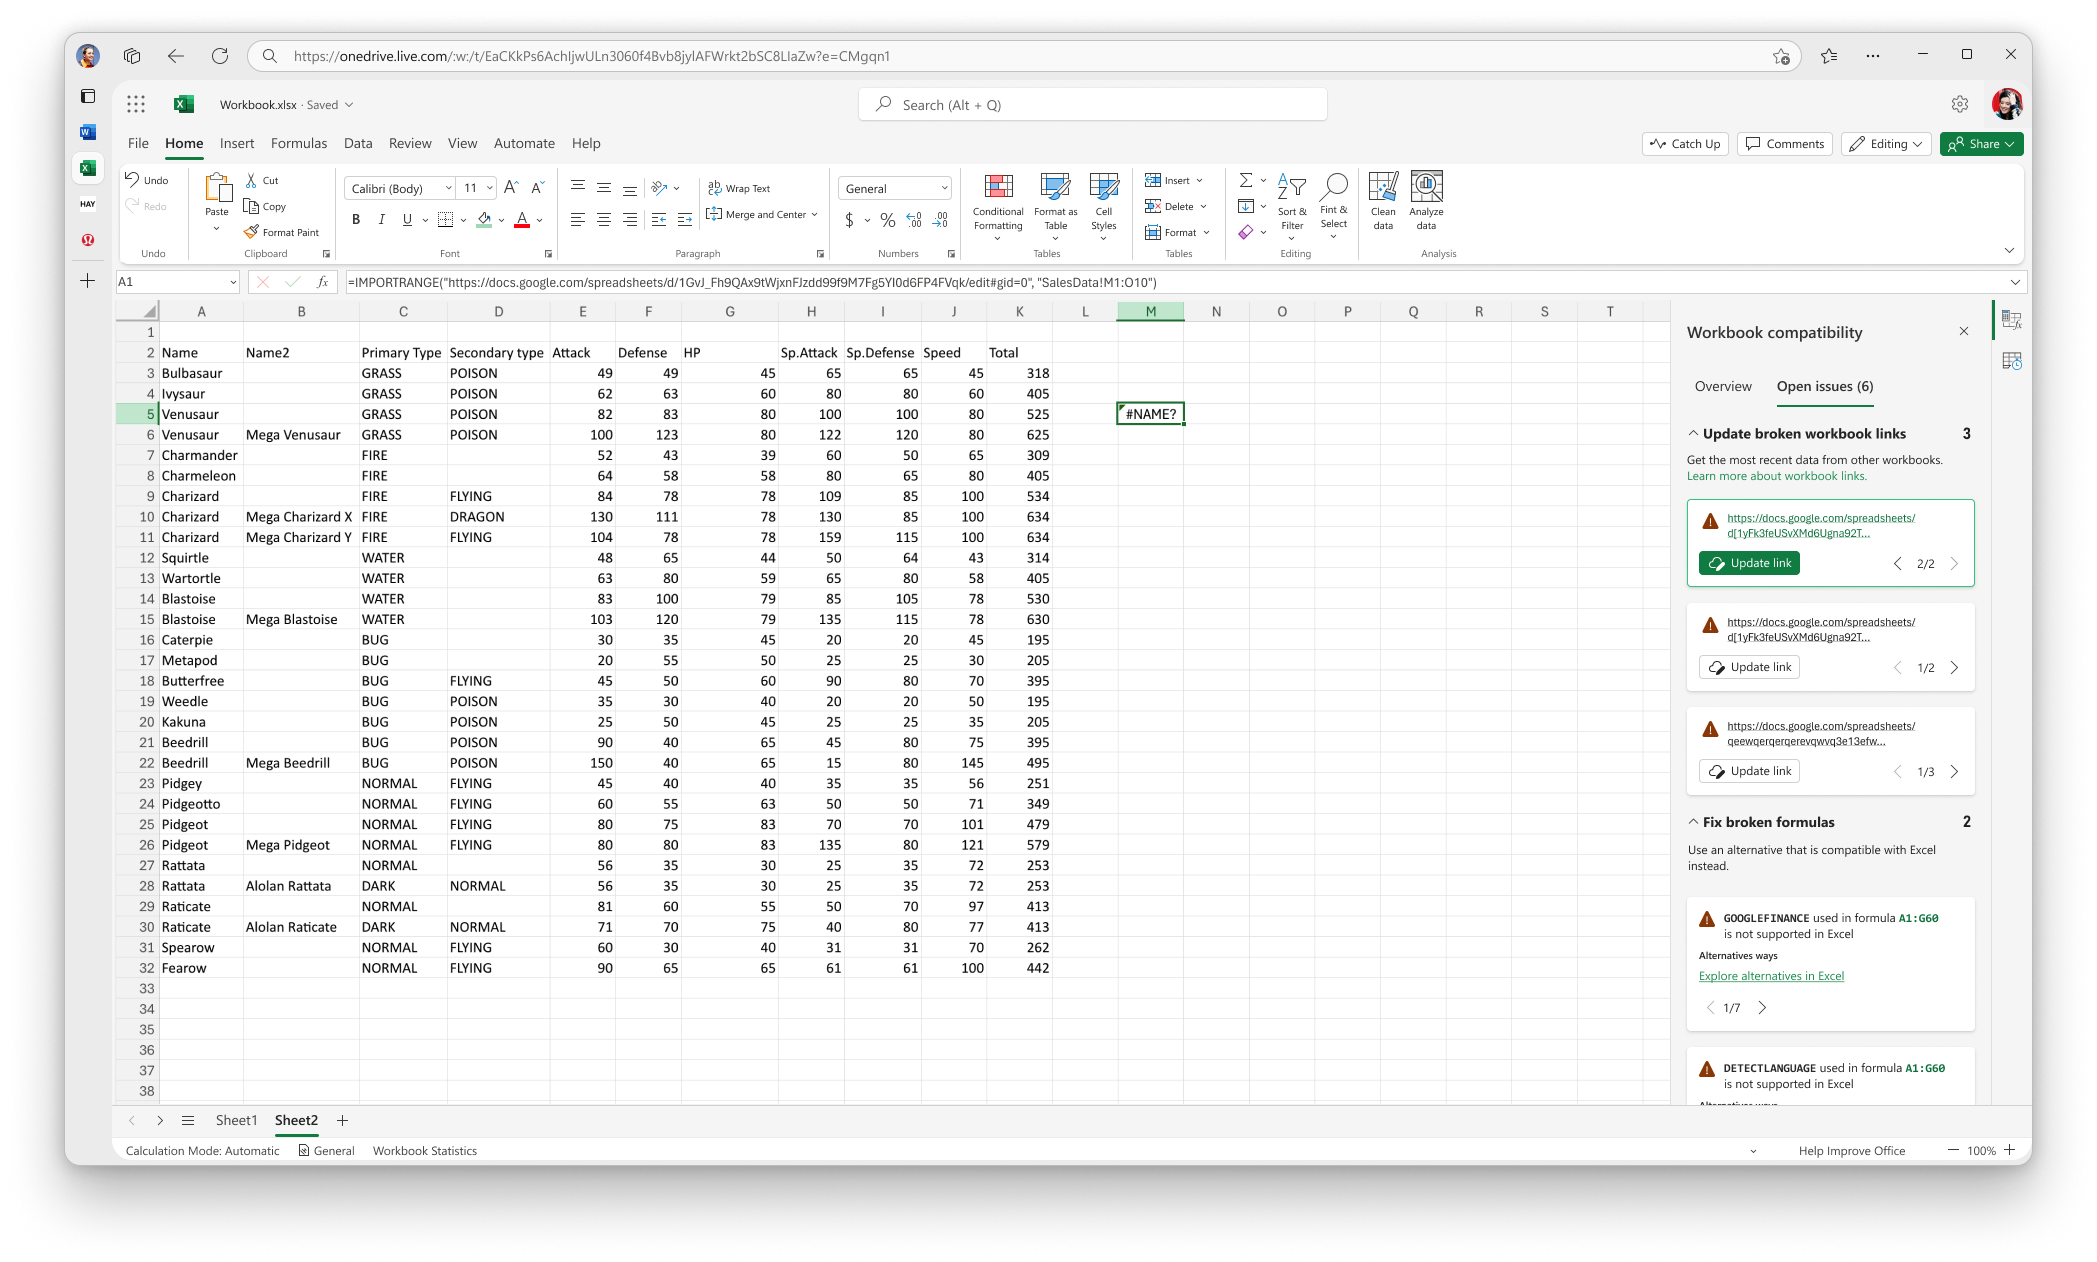Image resolution: width=2097 pixels, height=1262 pixels.
Task: Click the zoom in plus control
Action: click(2009, 1150)
